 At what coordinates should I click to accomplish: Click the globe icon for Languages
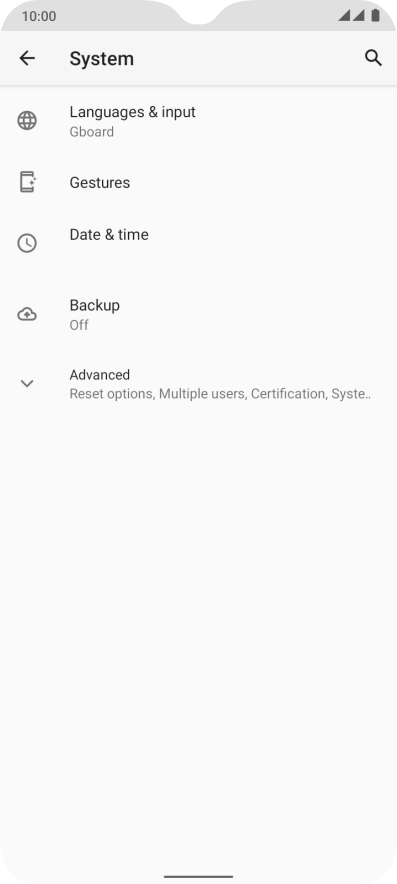pyautogui.click(x=27, y=121)
